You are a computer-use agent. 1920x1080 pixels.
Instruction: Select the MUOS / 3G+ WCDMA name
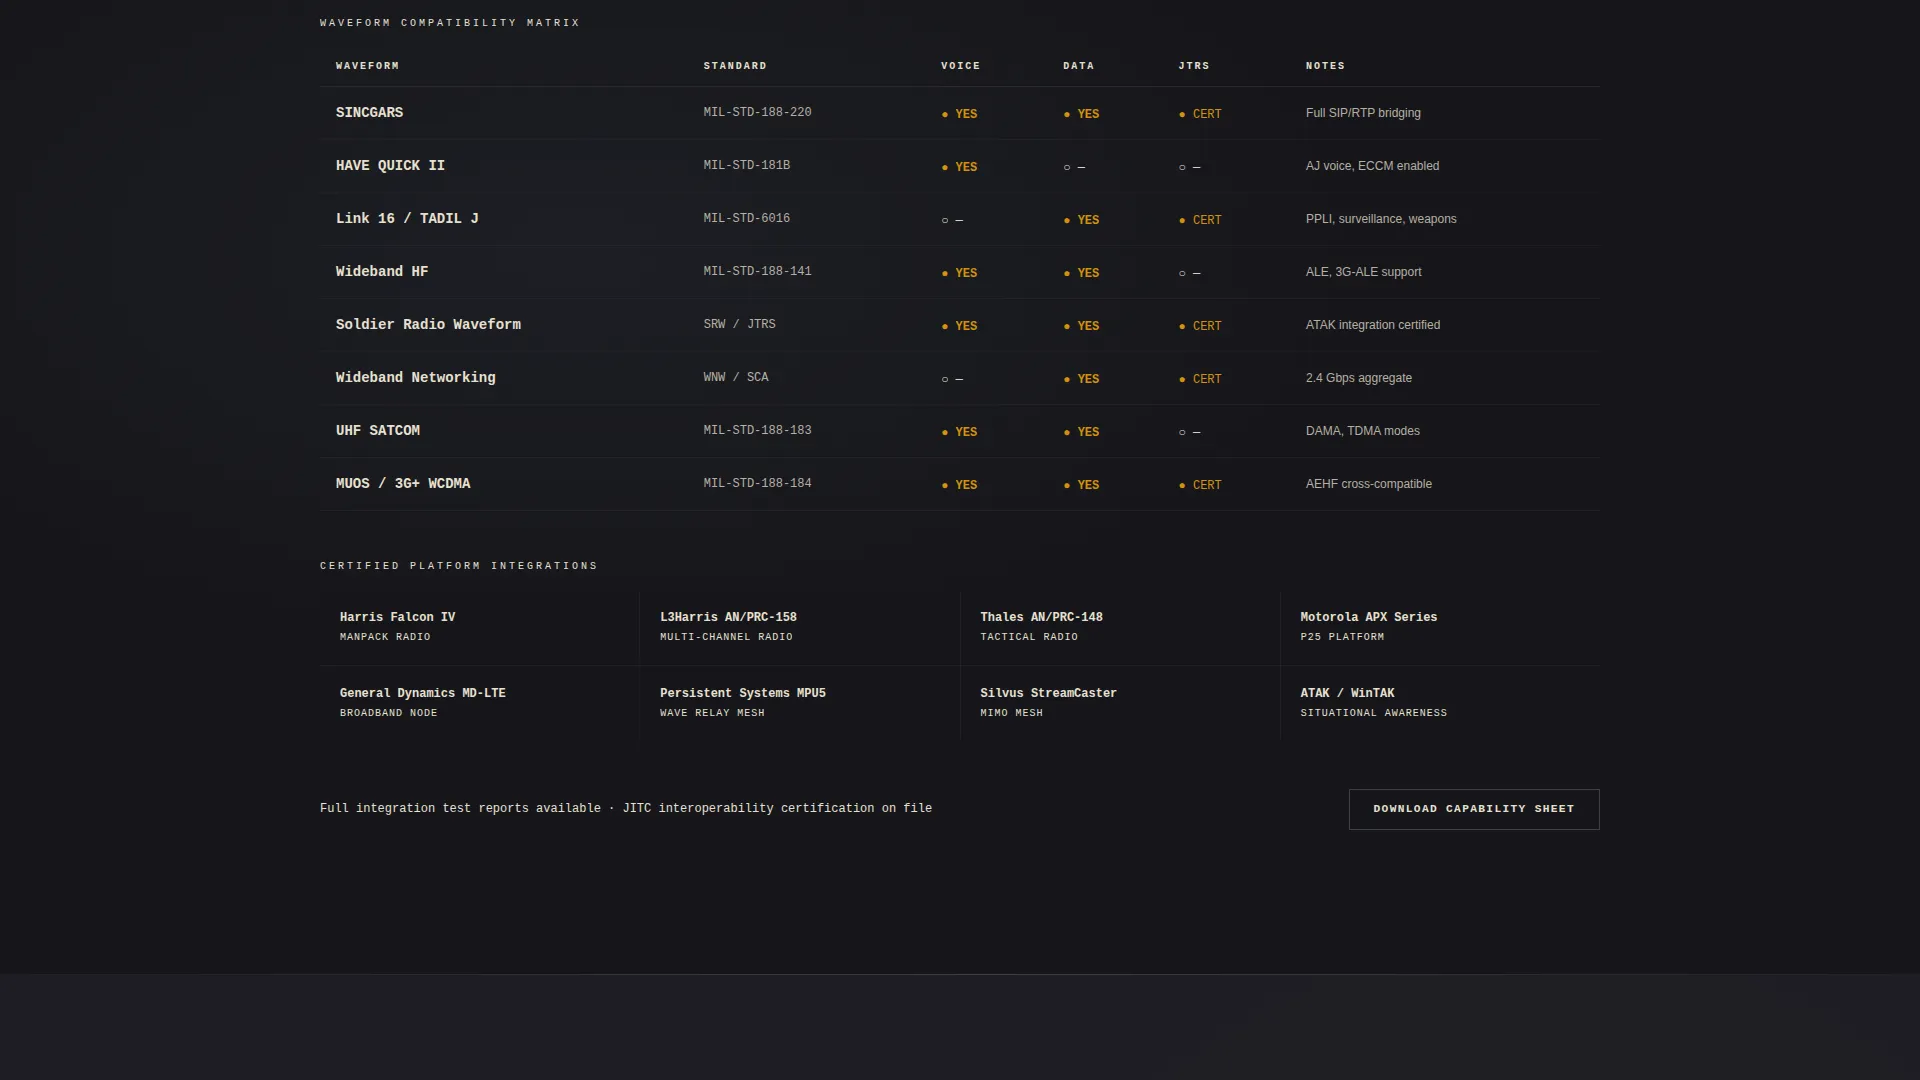pyautogui.click(x=403, y=484)
